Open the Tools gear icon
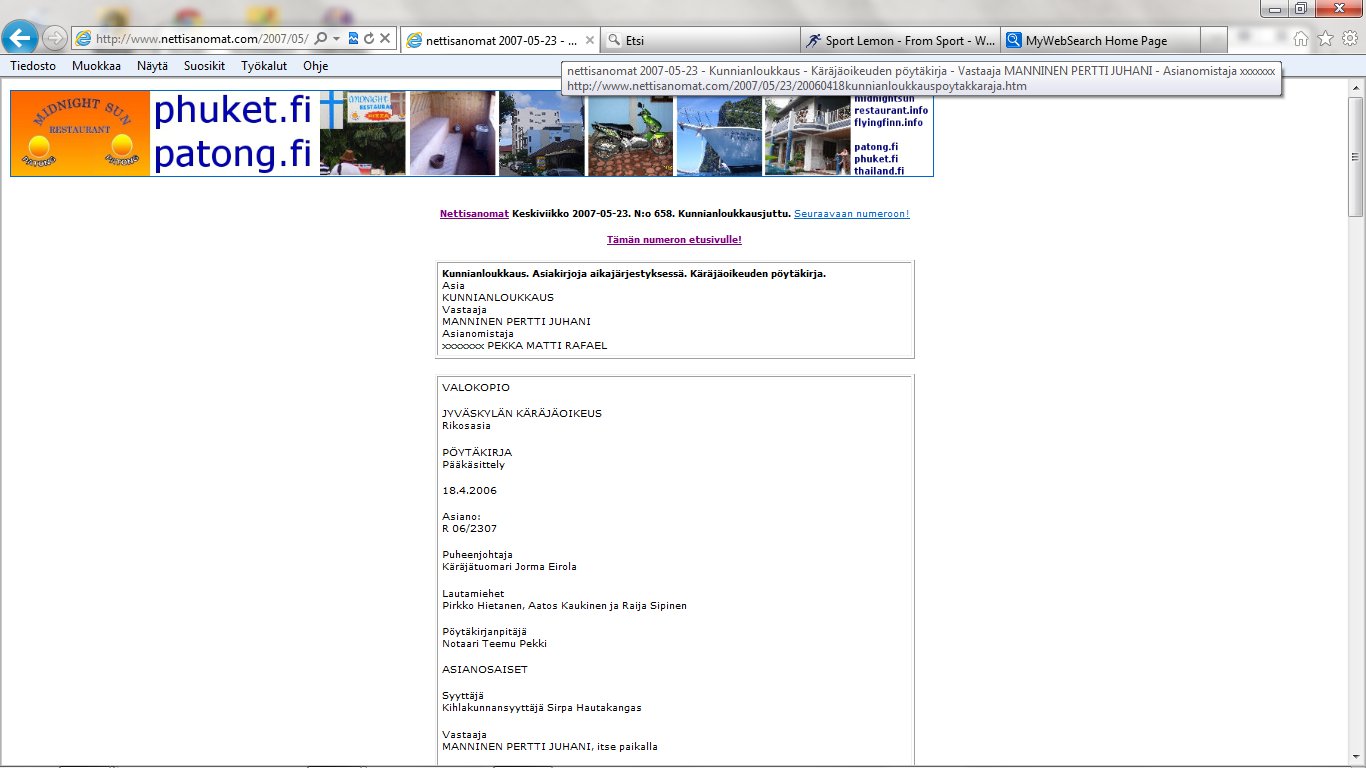 (1349, 39)
